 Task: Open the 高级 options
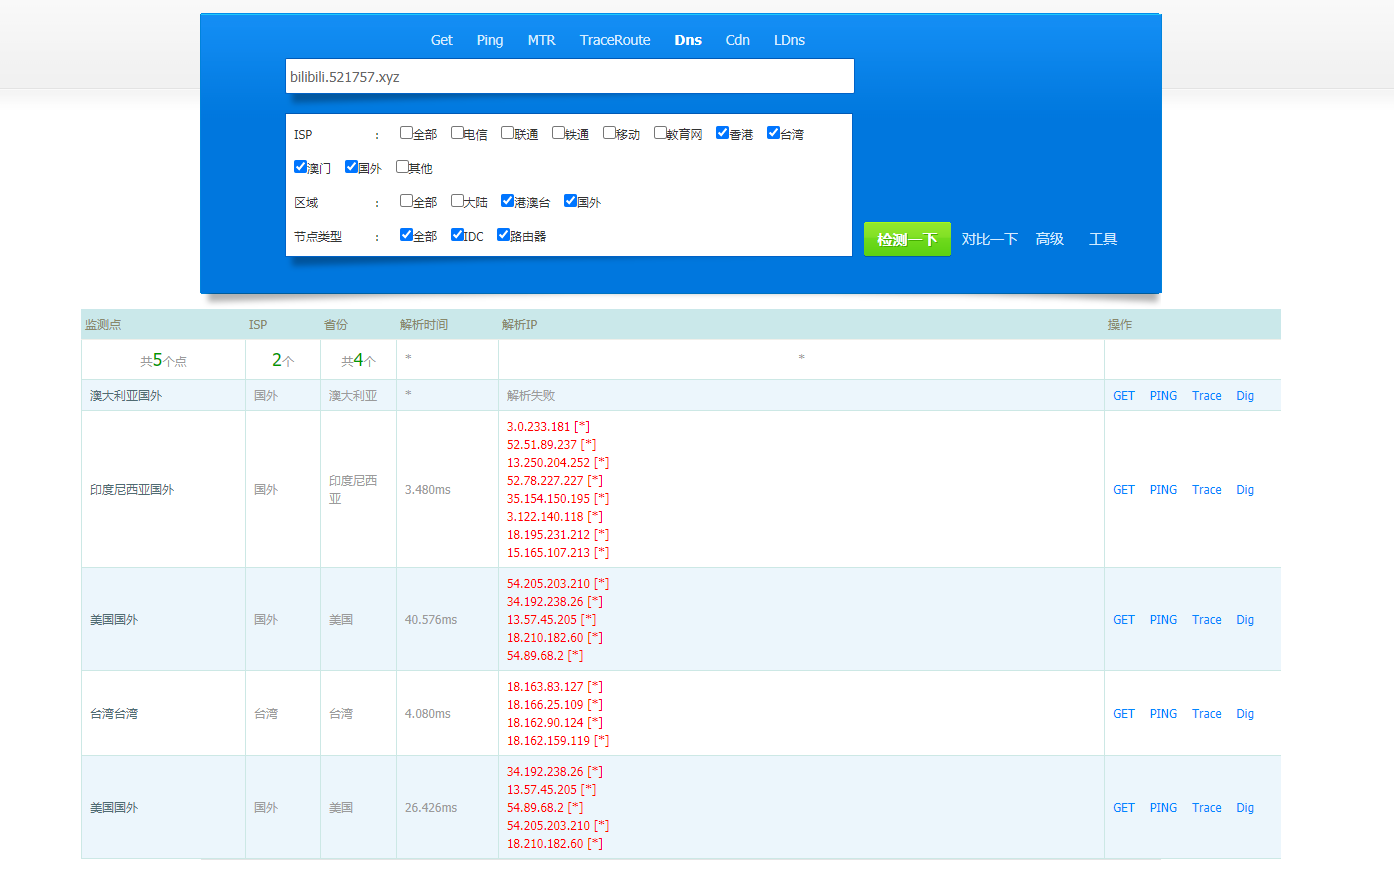pyautogui.click(x=1049, y=239)
